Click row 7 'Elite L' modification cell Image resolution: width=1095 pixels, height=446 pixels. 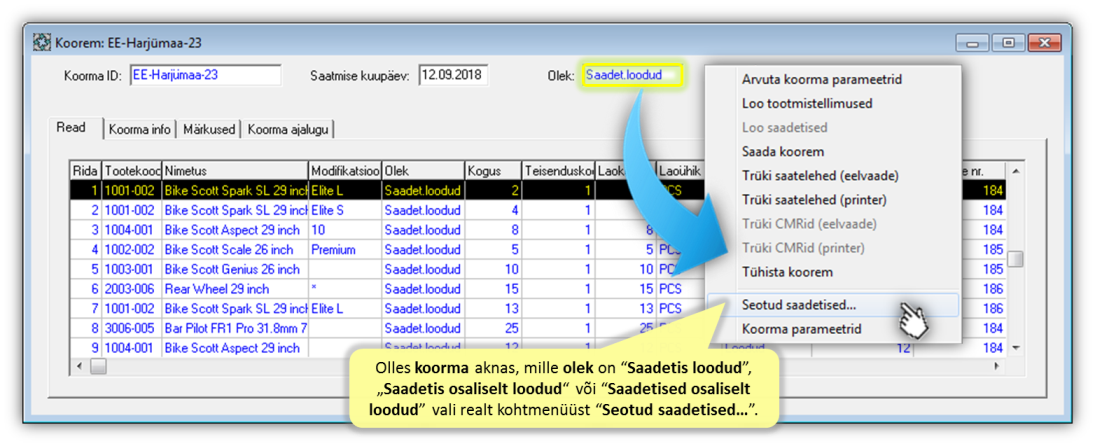tap(346, 308)
